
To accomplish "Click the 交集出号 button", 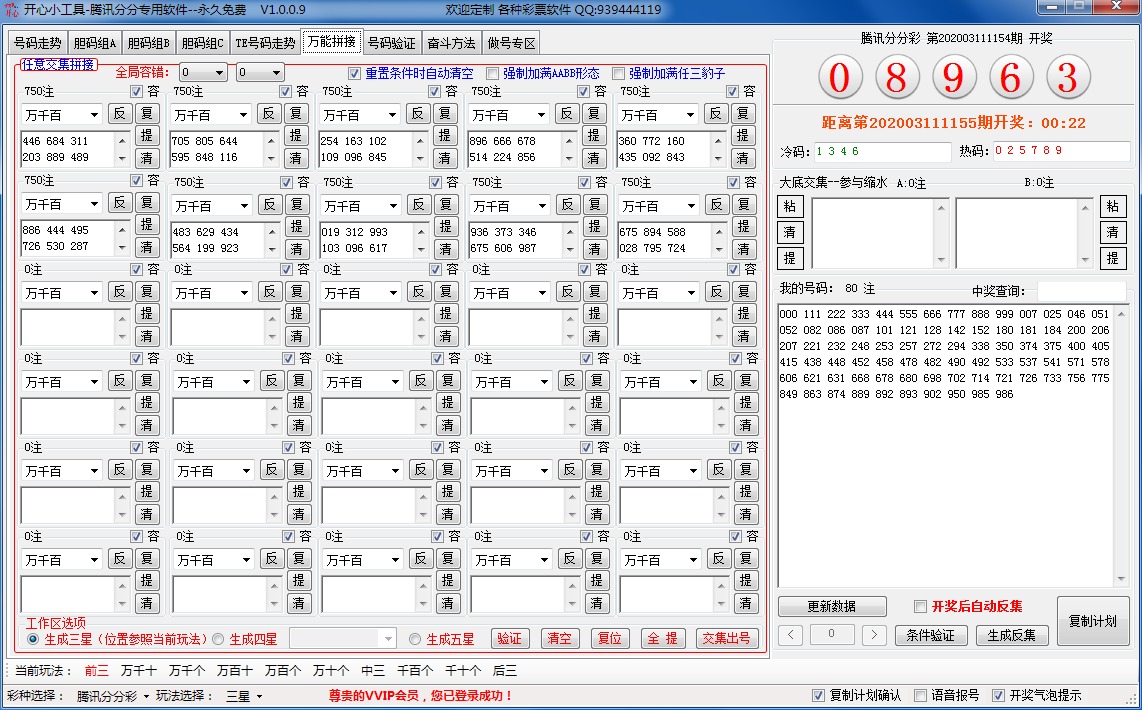I will [x=726, y=638].
